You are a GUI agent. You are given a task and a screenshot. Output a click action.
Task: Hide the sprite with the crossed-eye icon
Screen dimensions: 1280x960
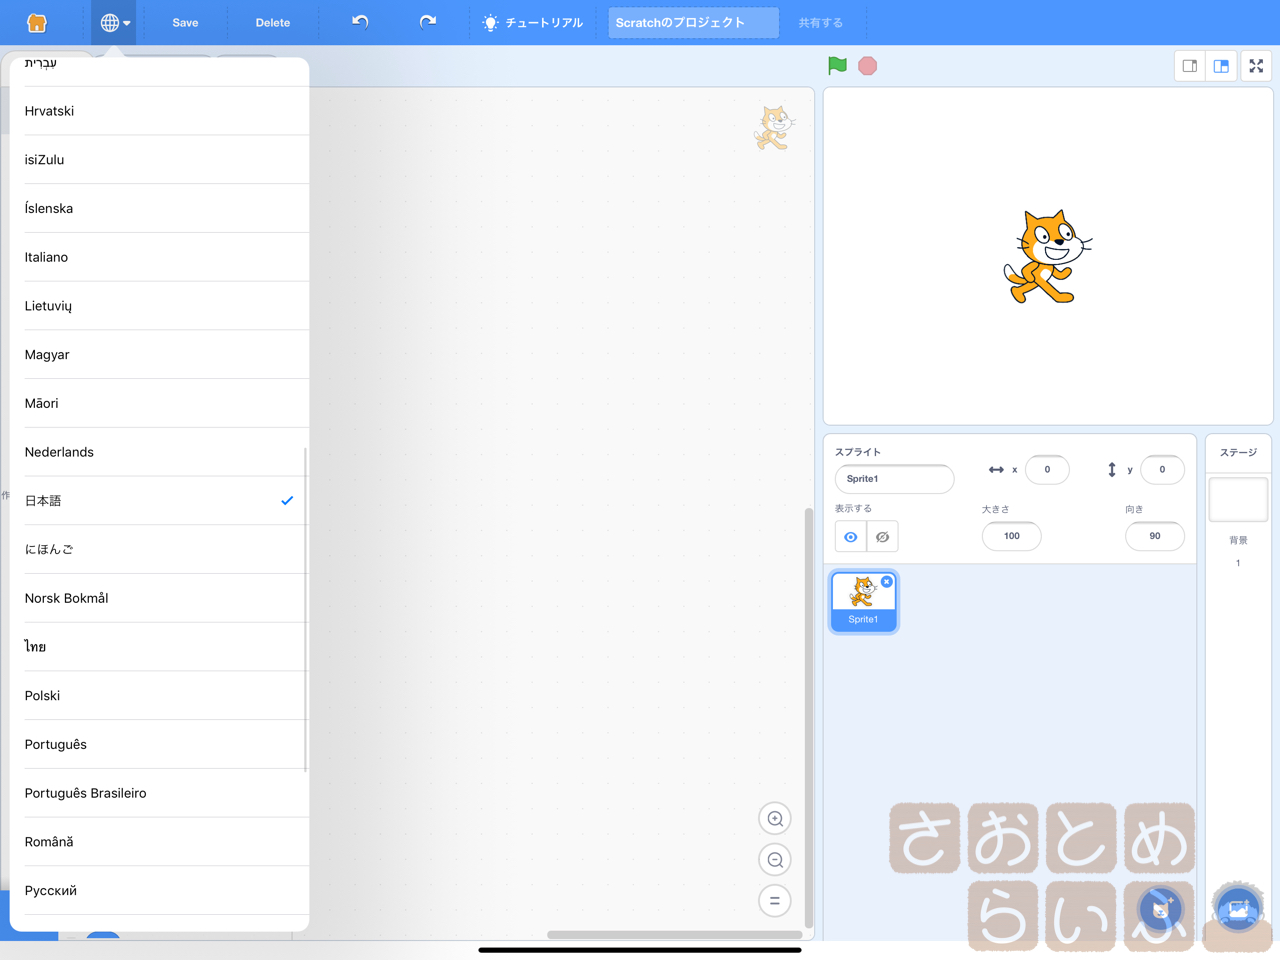click(882, 537)
